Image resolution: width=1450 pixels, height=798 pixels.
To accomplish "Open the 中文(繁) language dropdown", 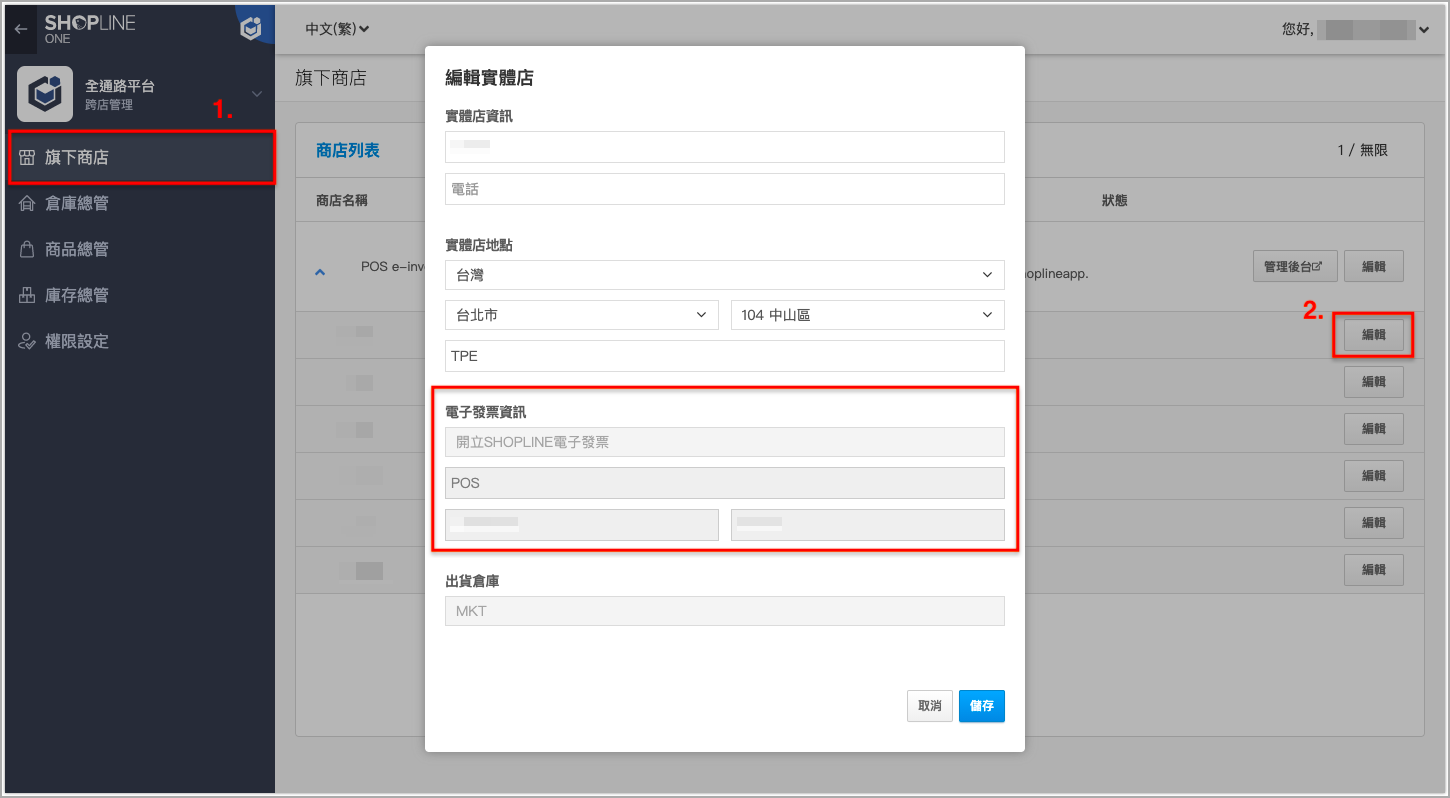I will pyautogui.click(x=337, y=29).
